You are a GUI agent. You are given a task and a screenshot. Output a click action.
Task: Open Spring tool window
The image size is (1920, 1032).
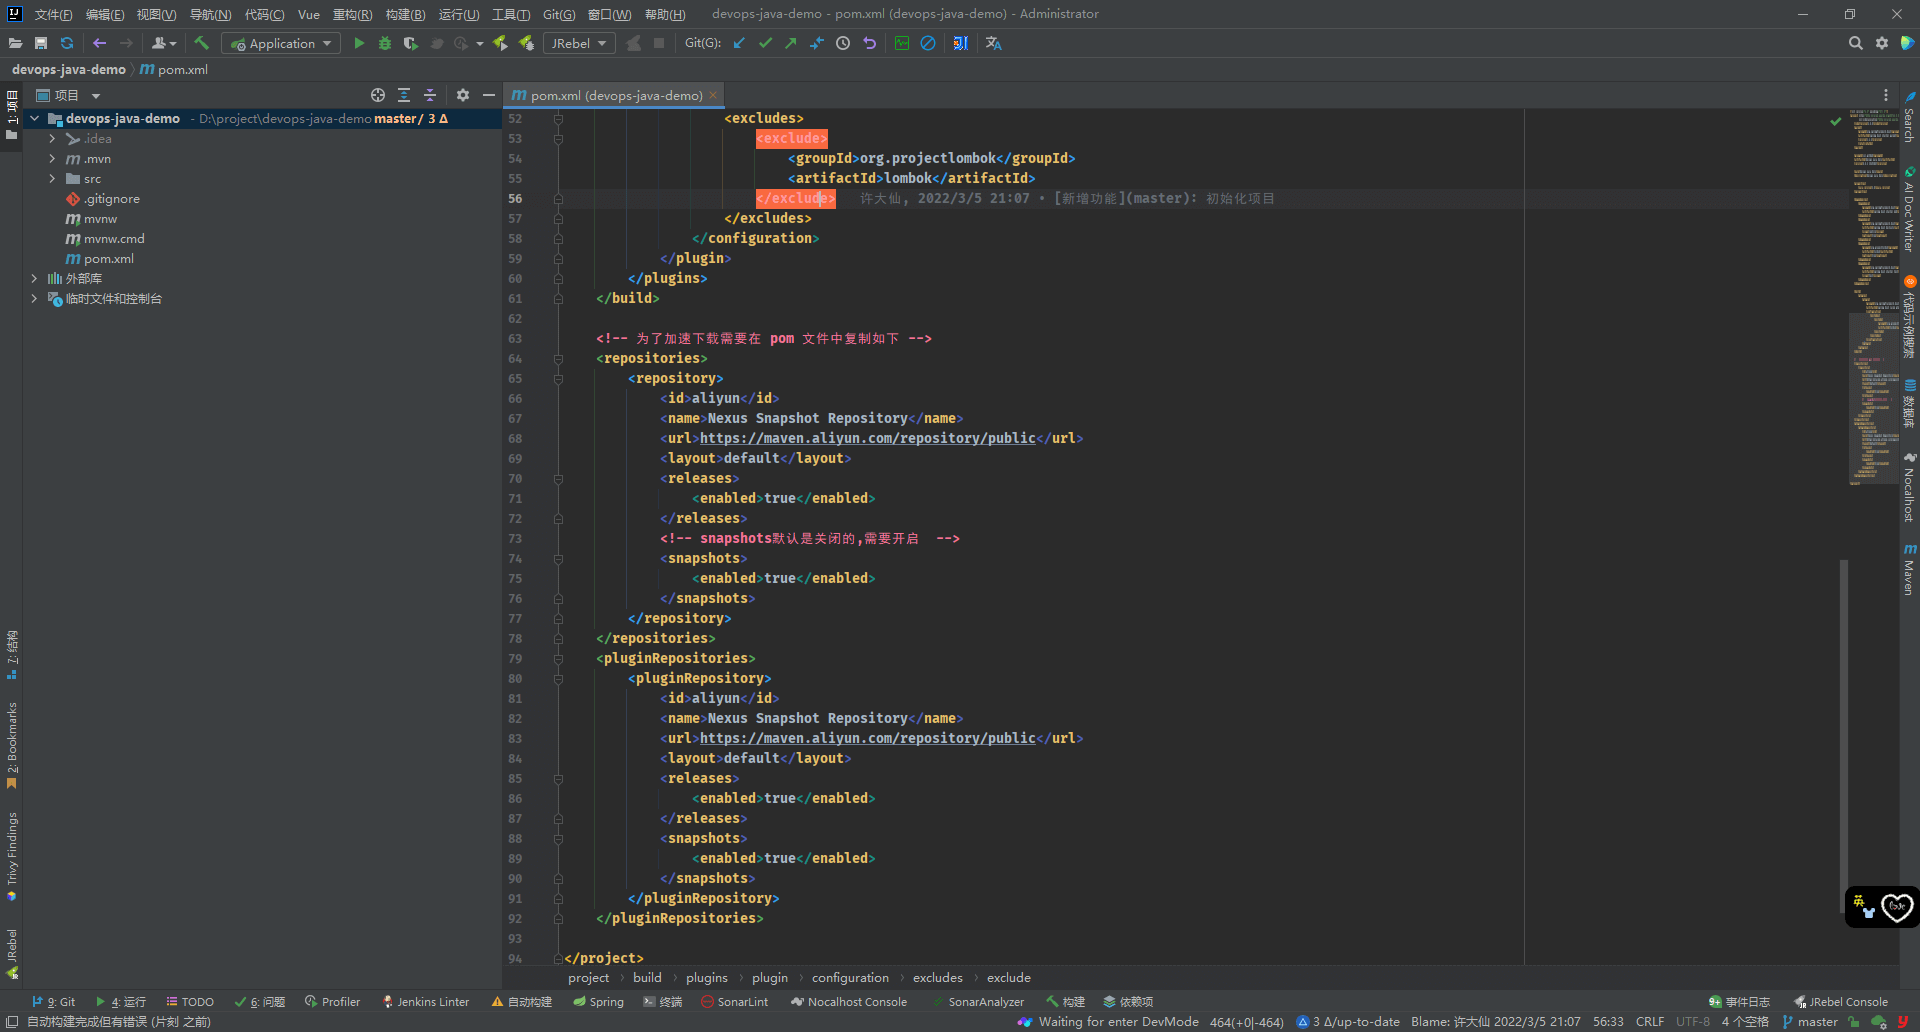[x=598, y=1001]
